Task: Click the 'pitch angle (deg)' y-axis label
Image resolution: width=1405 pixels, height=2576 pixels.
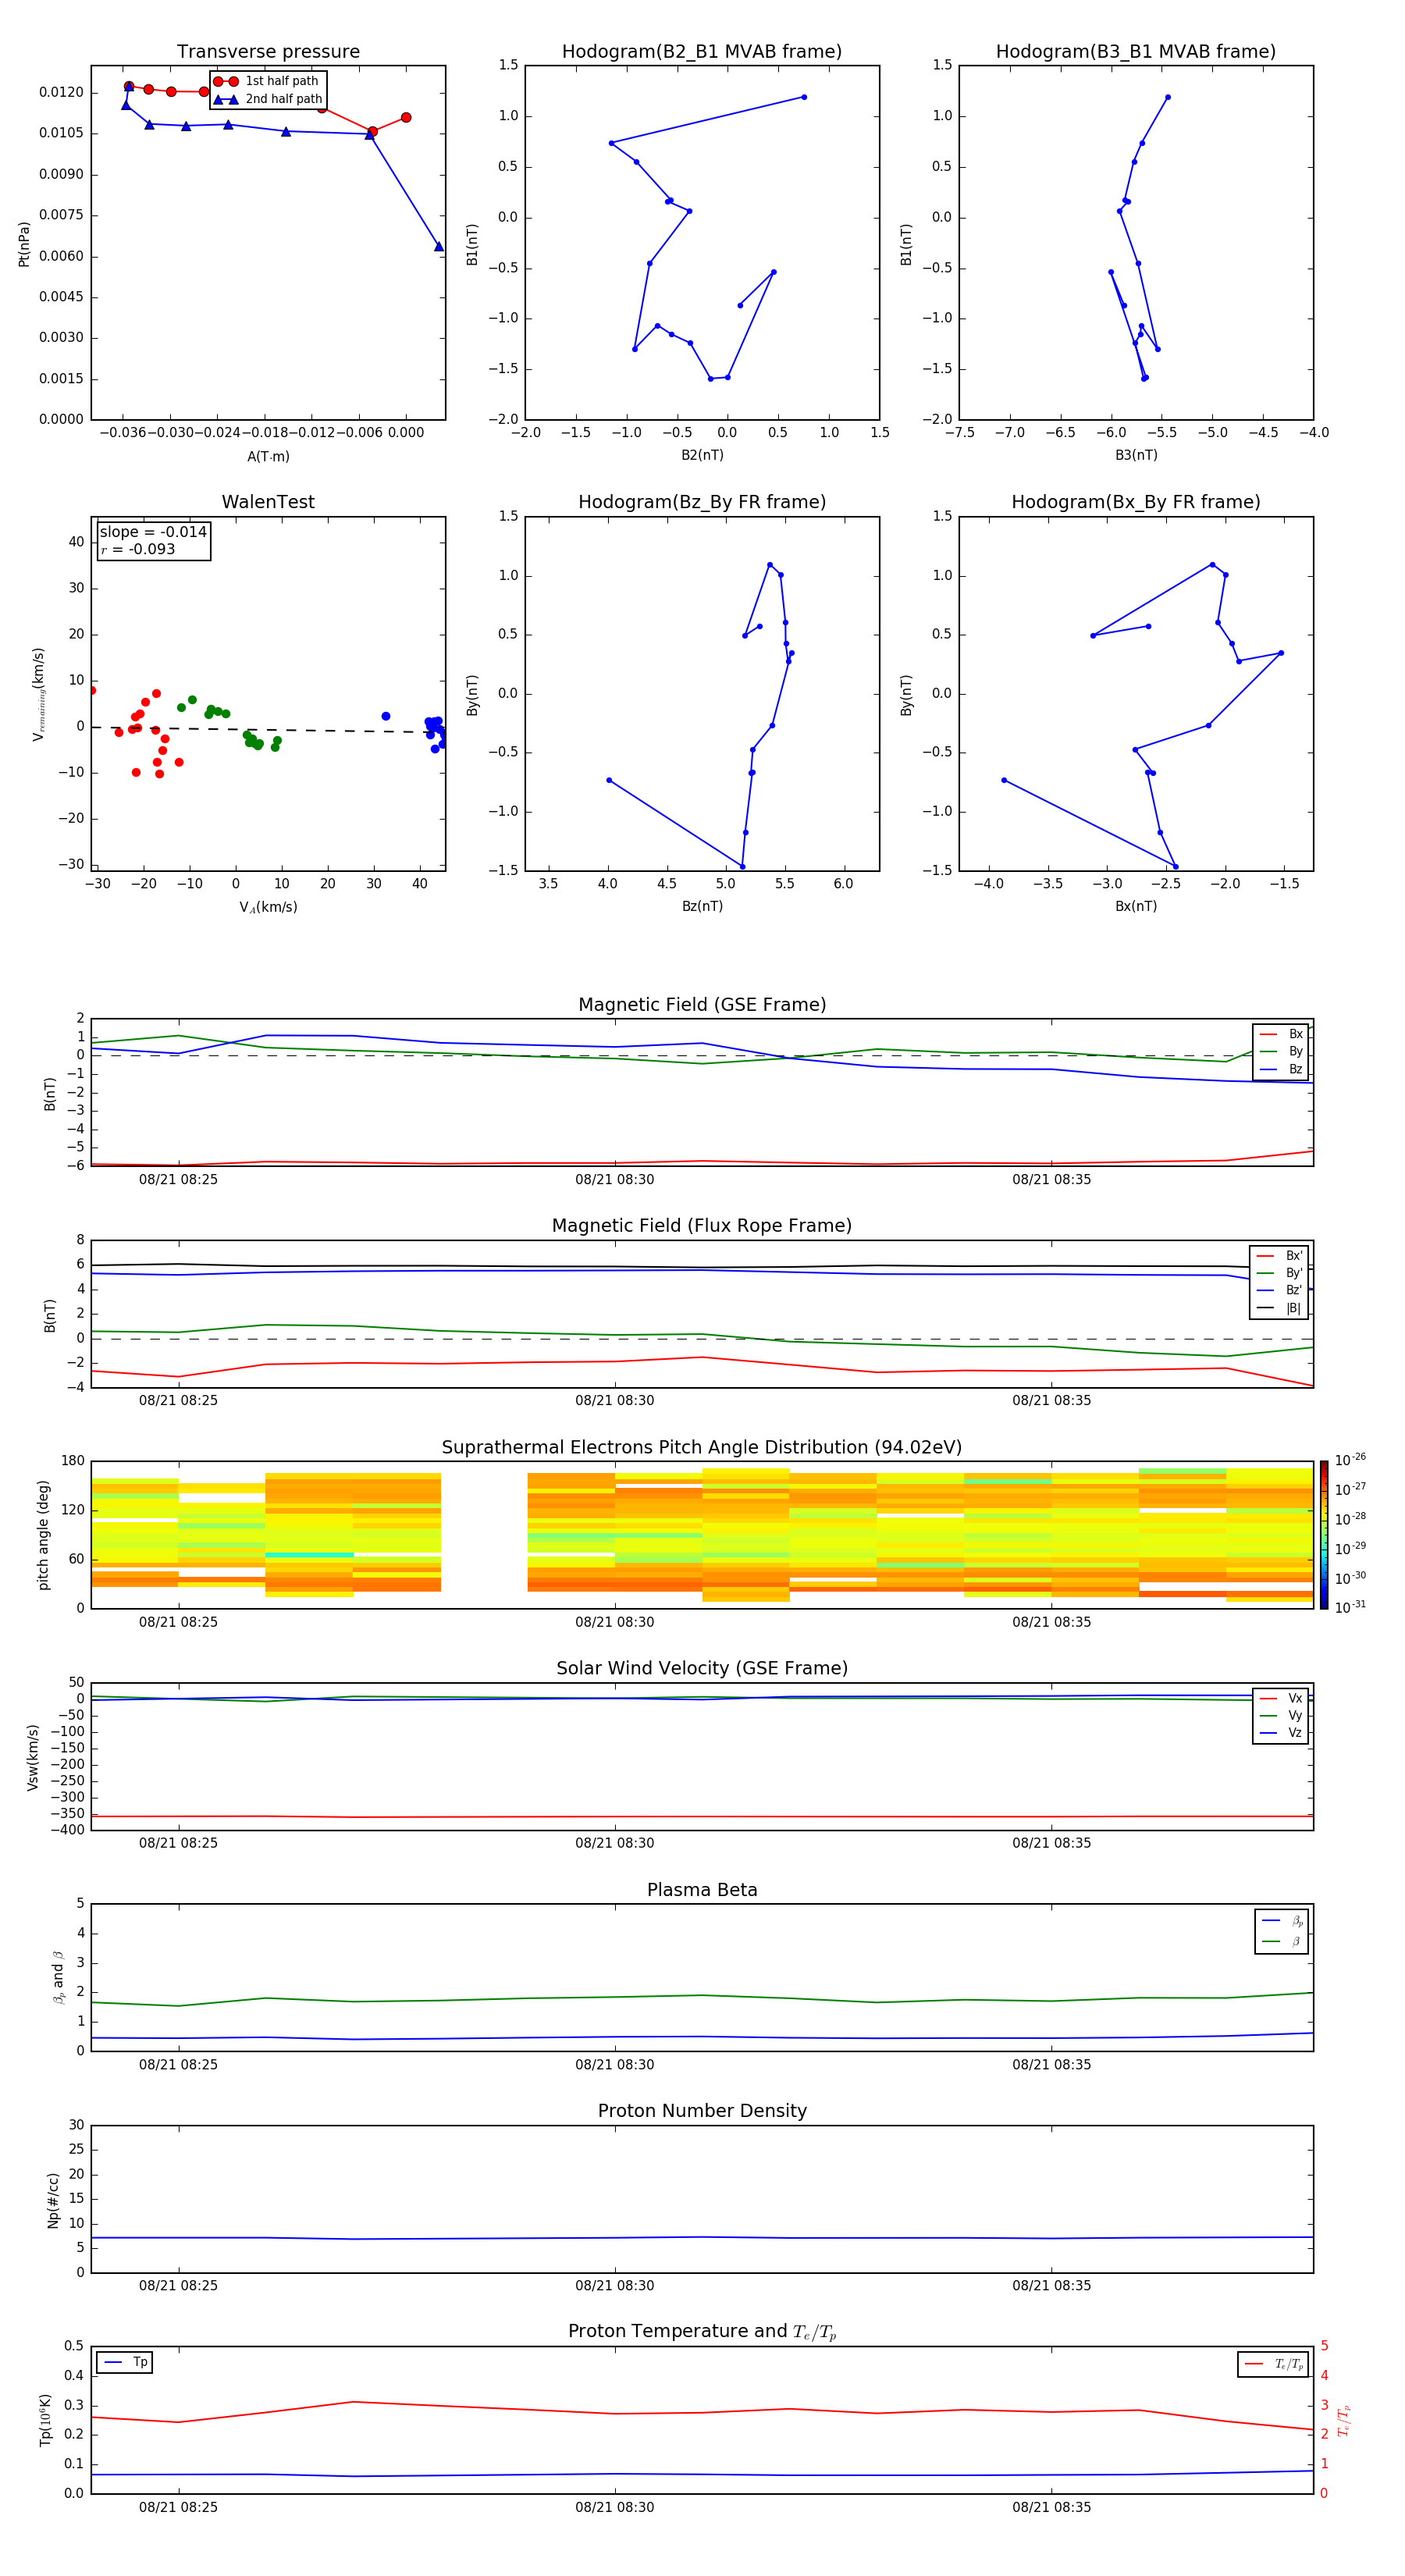Action: coord(43,1535)
